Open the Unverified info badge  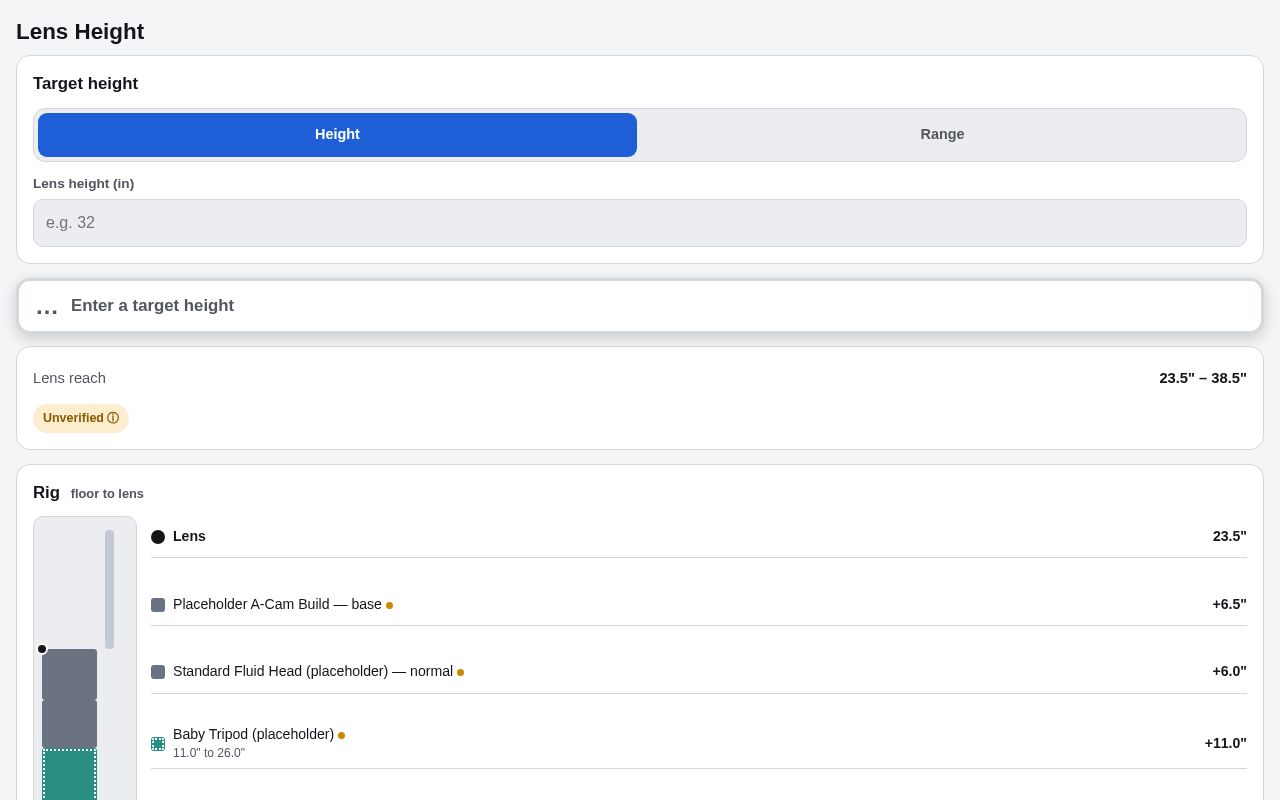81,418
